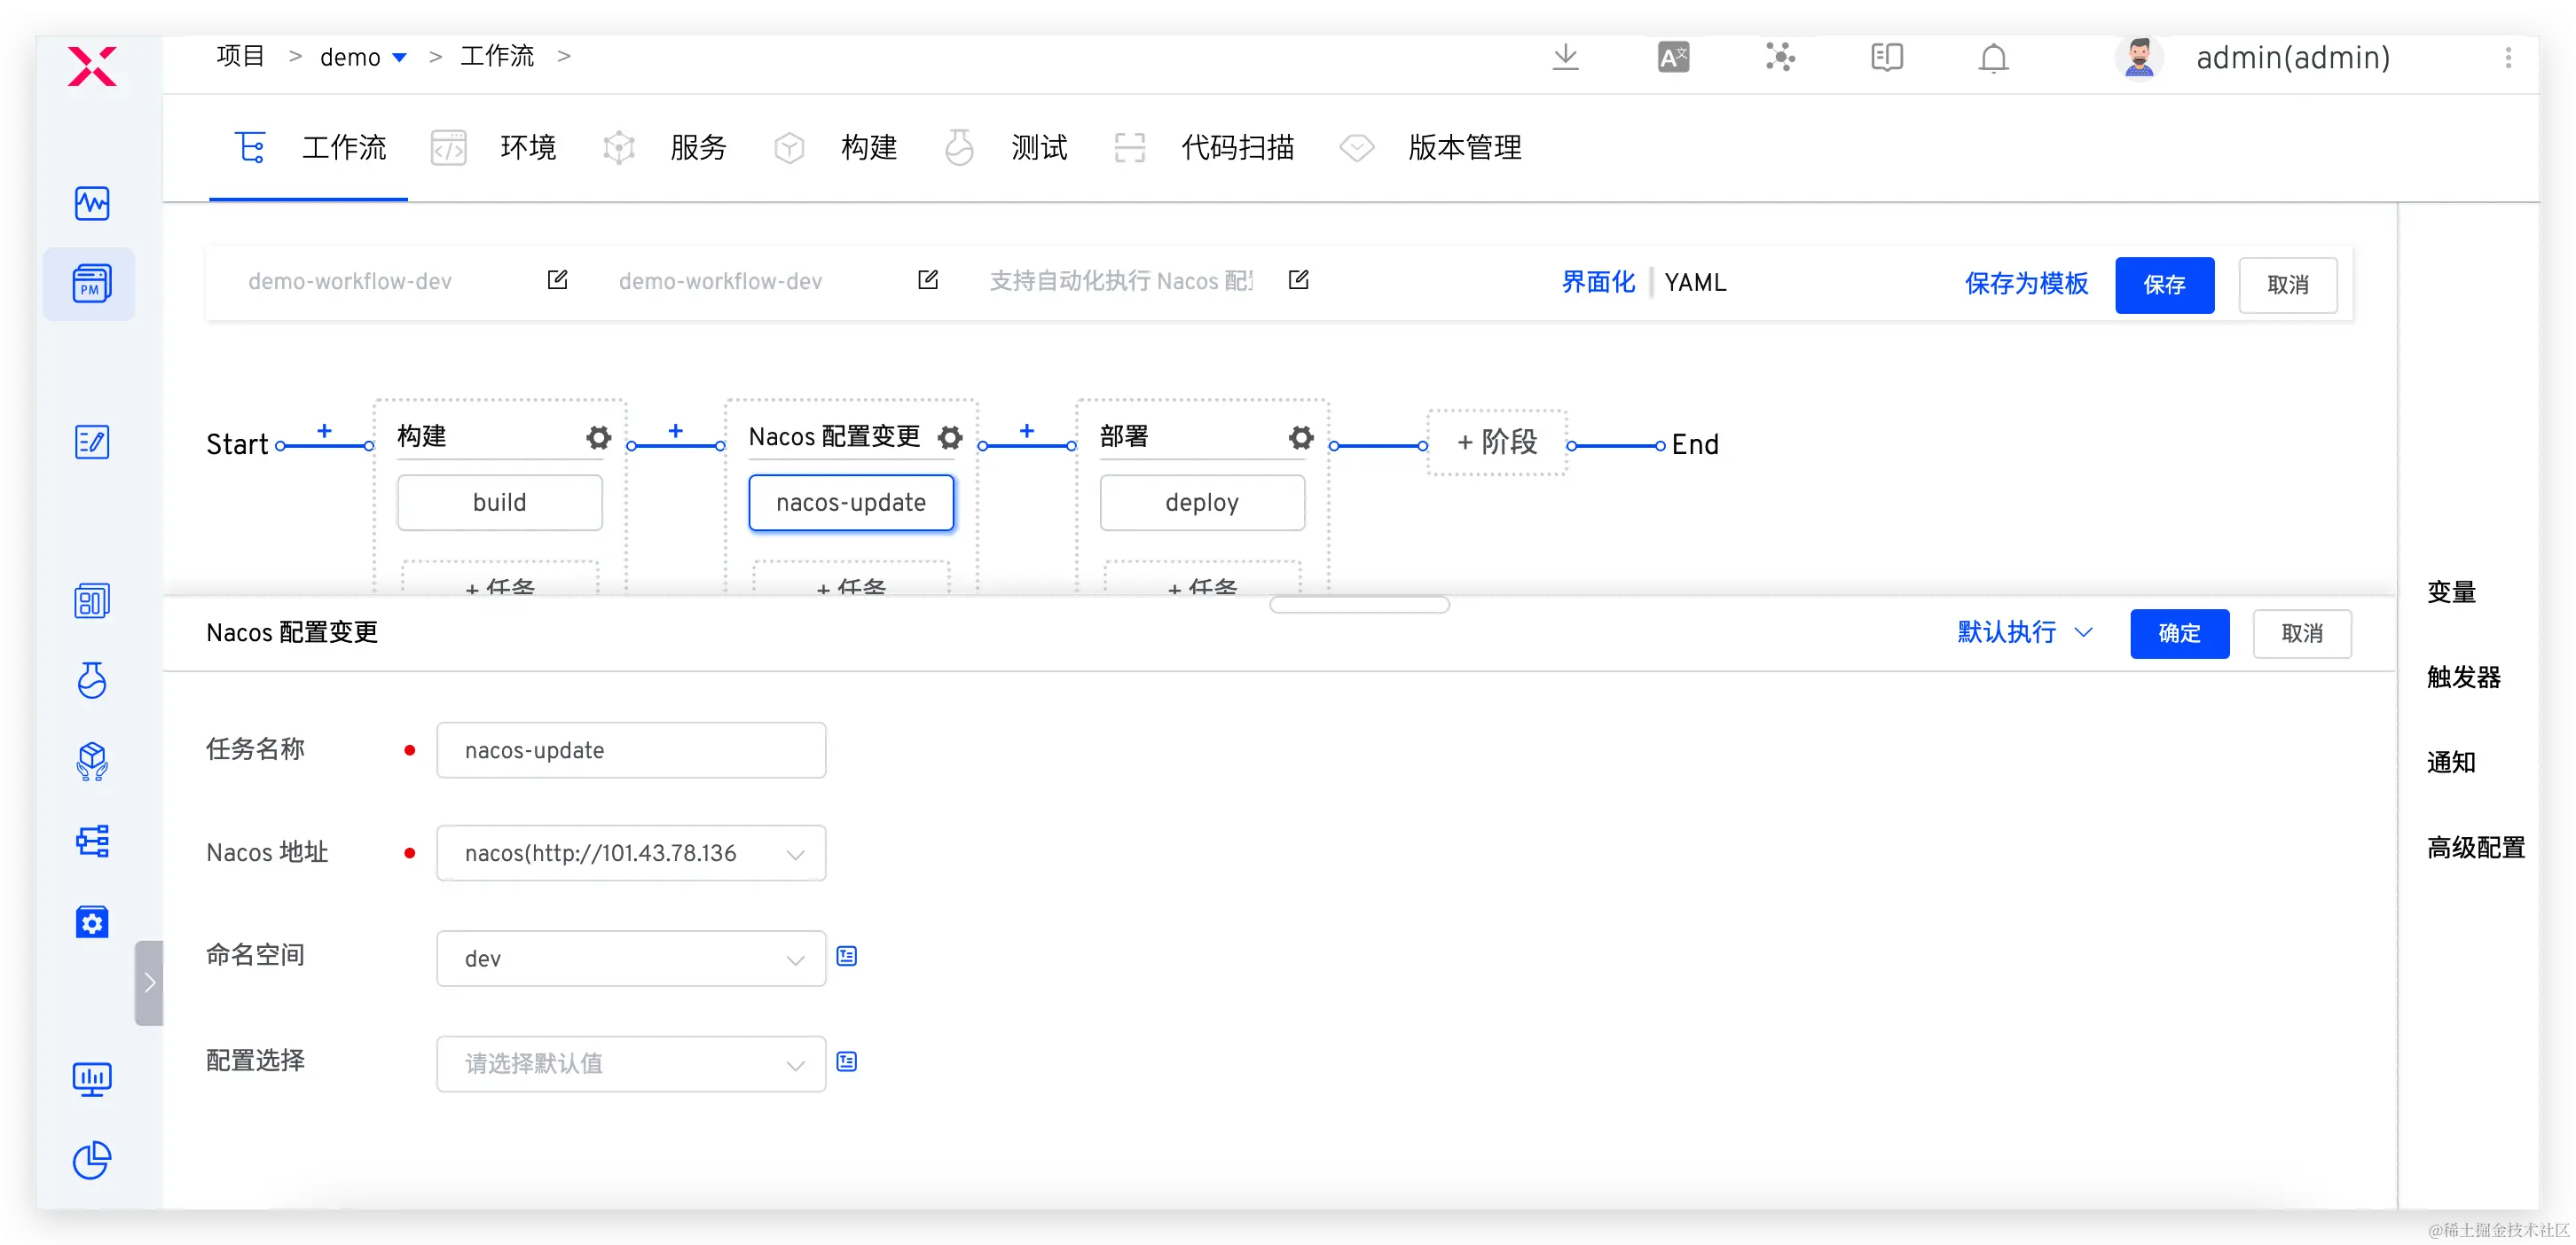Switch to YAML view mode
Image resolution: width=2576 pixels, height=1245 pixels.
click(x=1695, y=283)
